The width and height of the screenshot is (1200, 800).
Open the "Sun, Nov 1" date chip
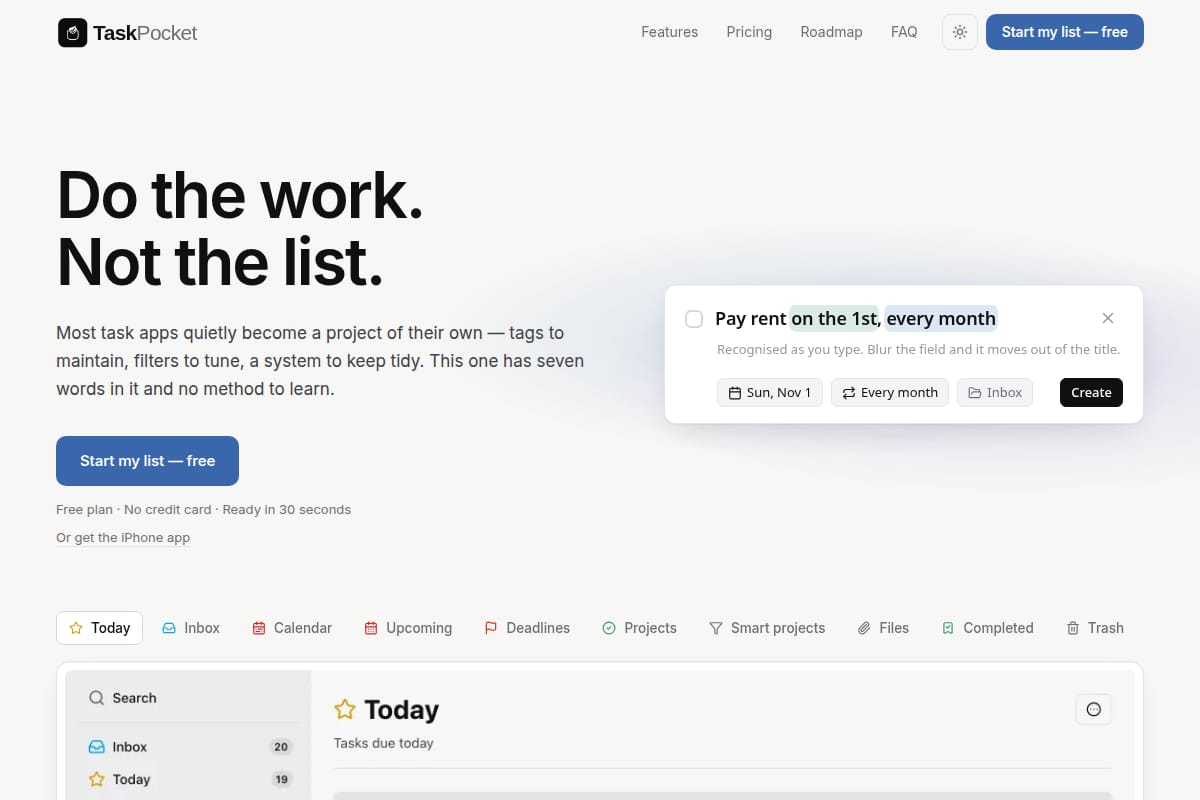(x=770, y=392)
